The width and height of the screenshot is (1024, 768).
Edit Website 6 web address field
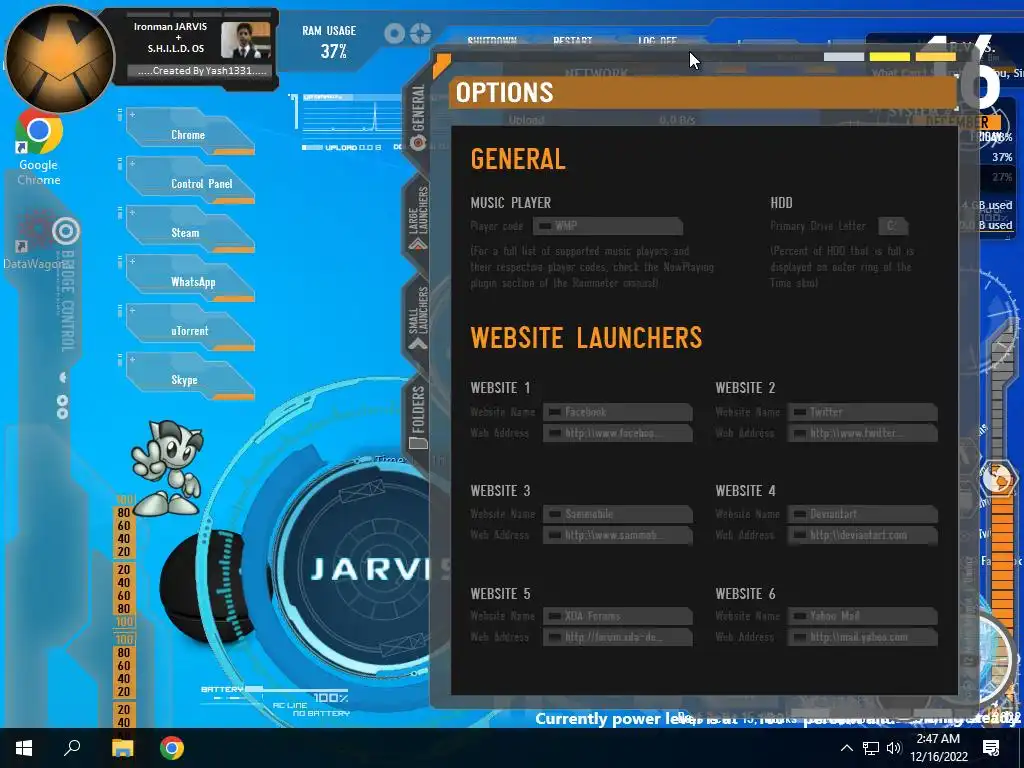point(863,637)
